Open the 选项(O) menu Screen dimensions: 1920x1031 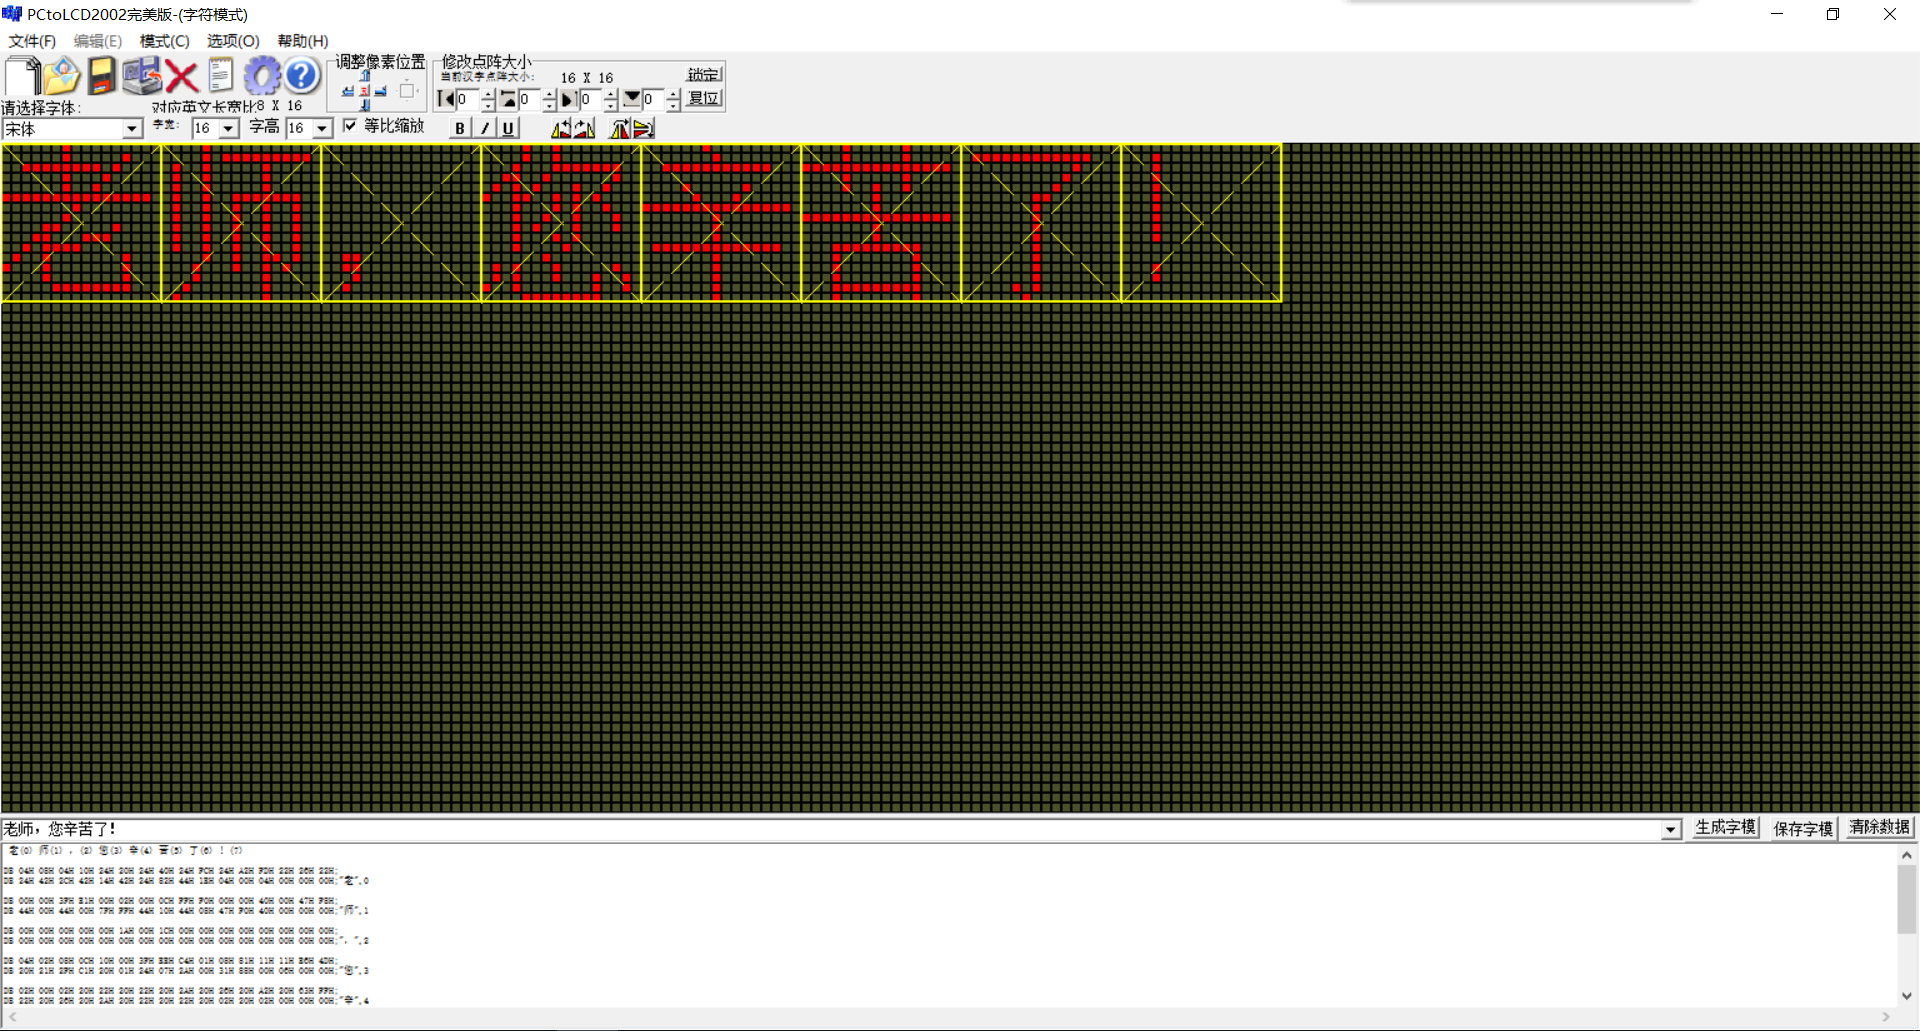233,41
